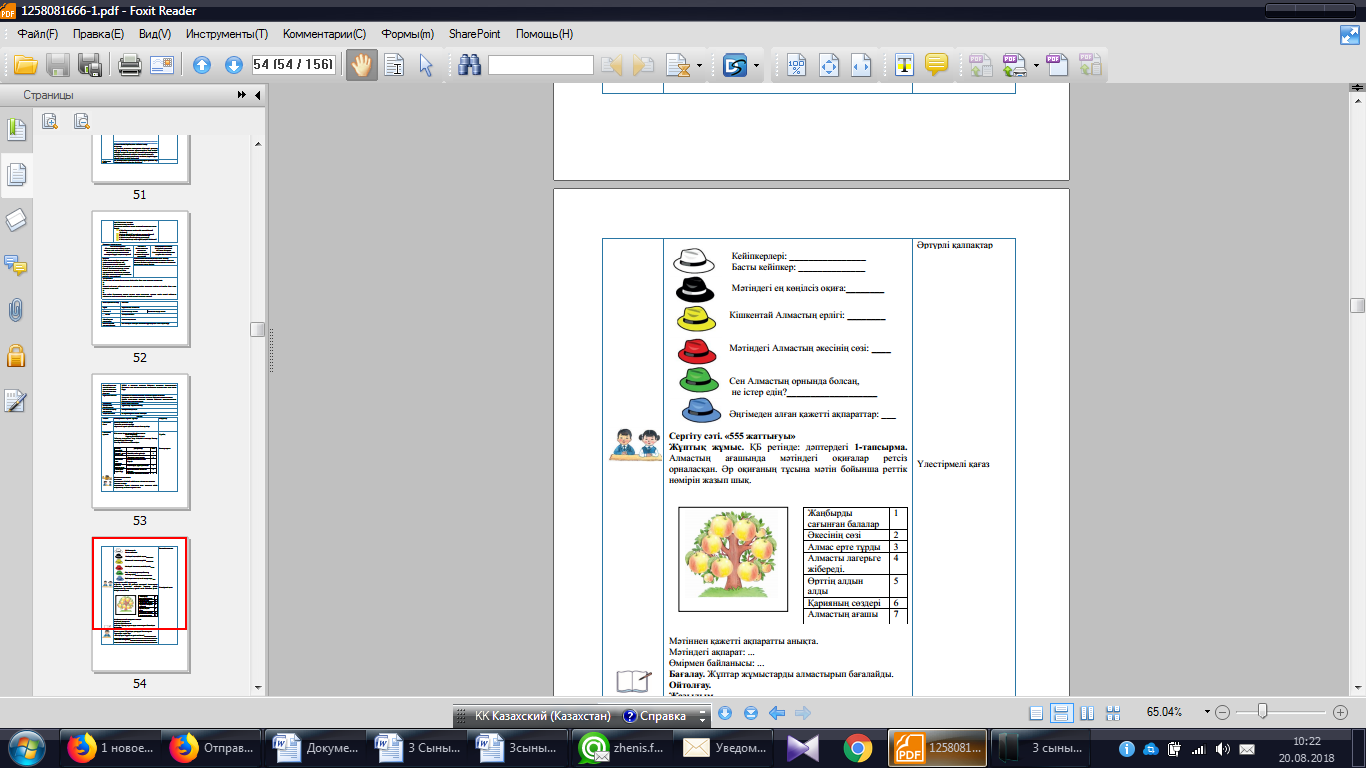Open the SharePoint menu
The image size is (1366, 768).
coord(475,34)
